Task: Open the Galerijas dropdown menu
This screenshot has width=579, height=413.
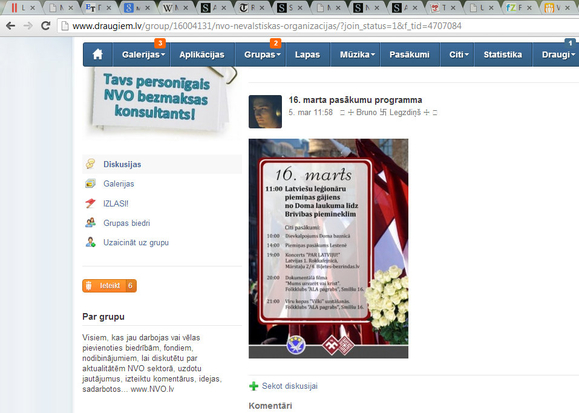Action: (x=143, y=55)
